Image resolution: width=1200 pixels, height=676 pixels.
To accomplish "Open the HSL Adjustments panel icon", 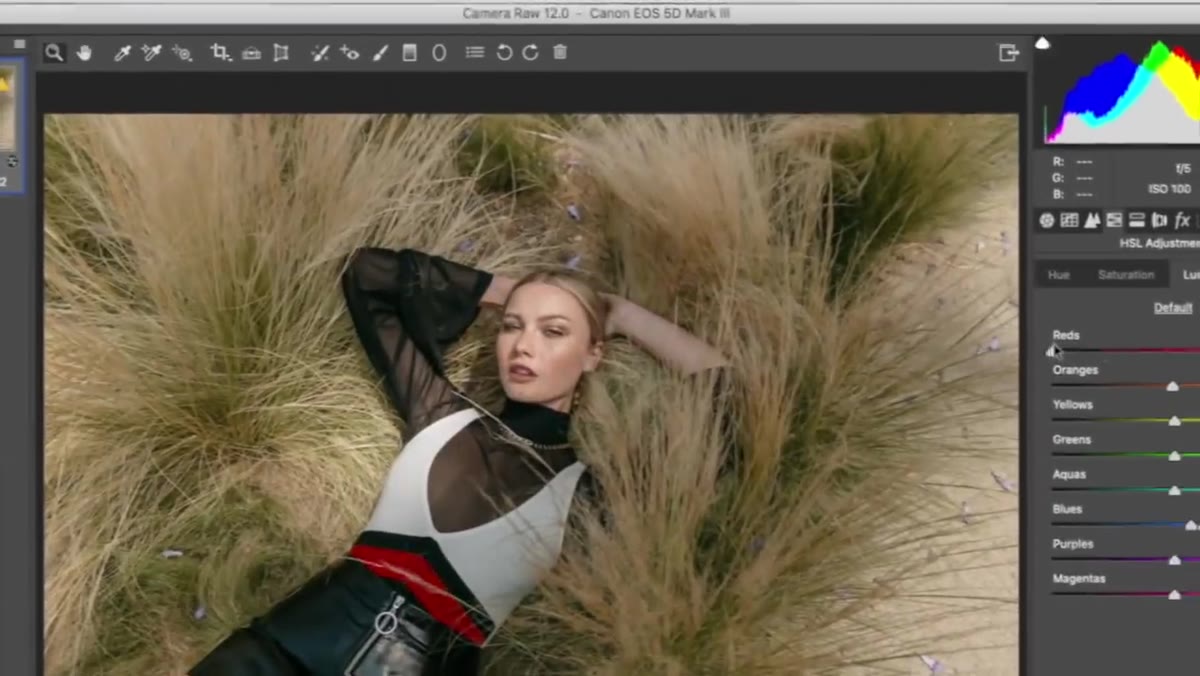I will tap(1114, 220).
